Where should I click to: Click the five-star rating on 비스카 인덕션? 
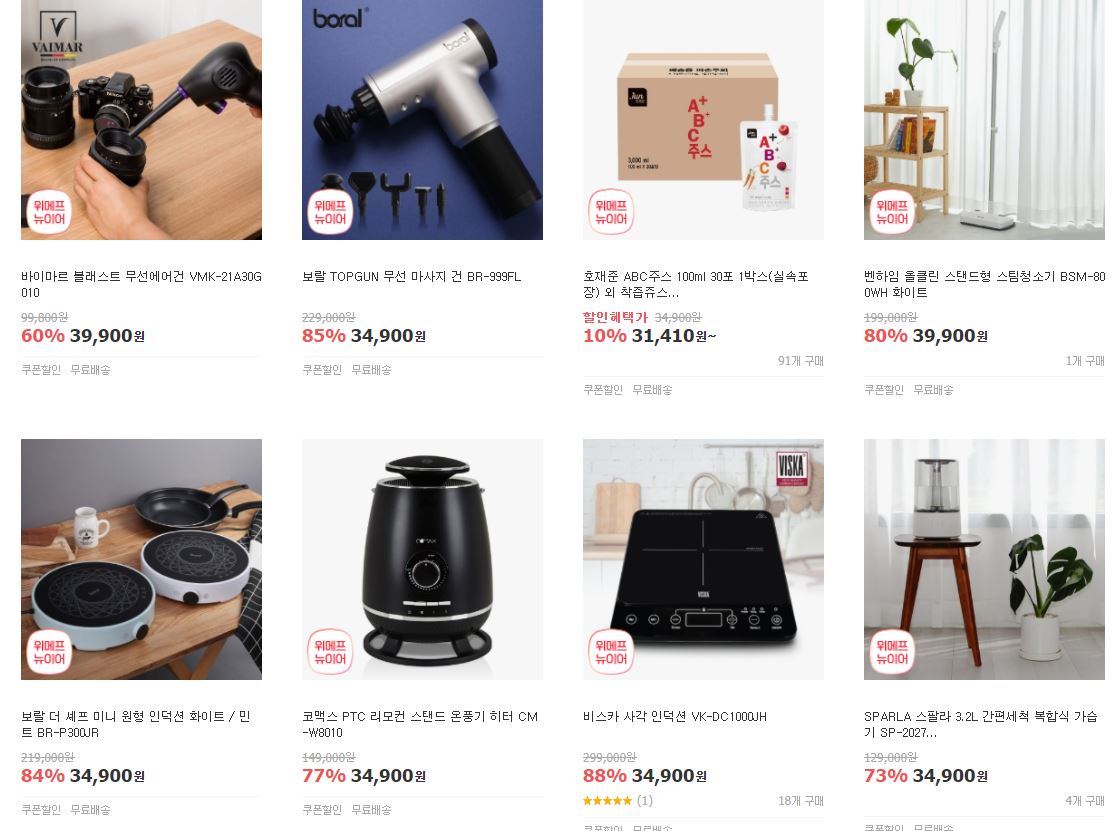coord(607,800)
